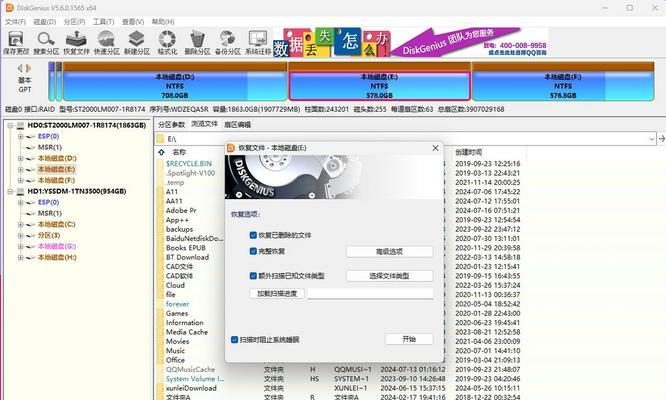Click the 删除分区 trash icon
The height and width of the screenshot is (400, 666).
coord(197,42)
